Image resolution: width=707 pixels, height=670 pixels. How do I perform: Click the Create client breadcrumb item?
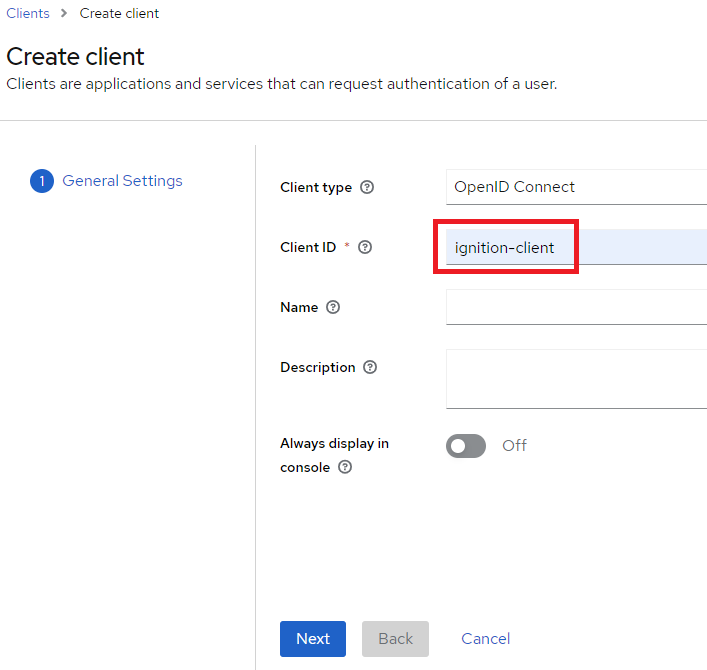coord(119,13)
